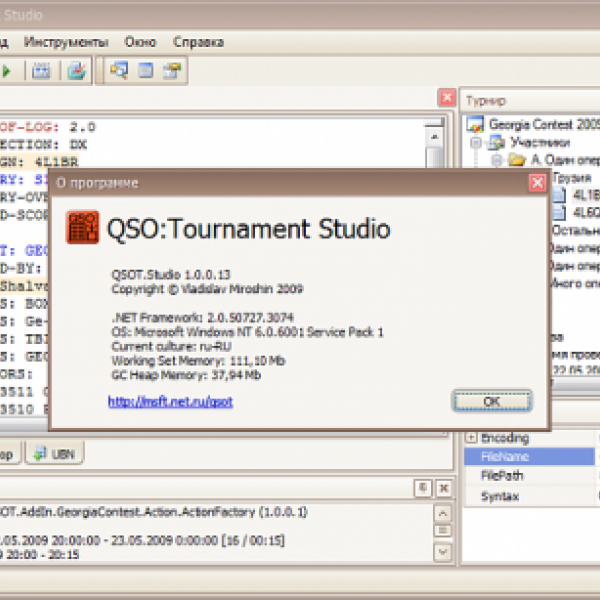Select the 4L1B log entry in tree

[586, 195]
